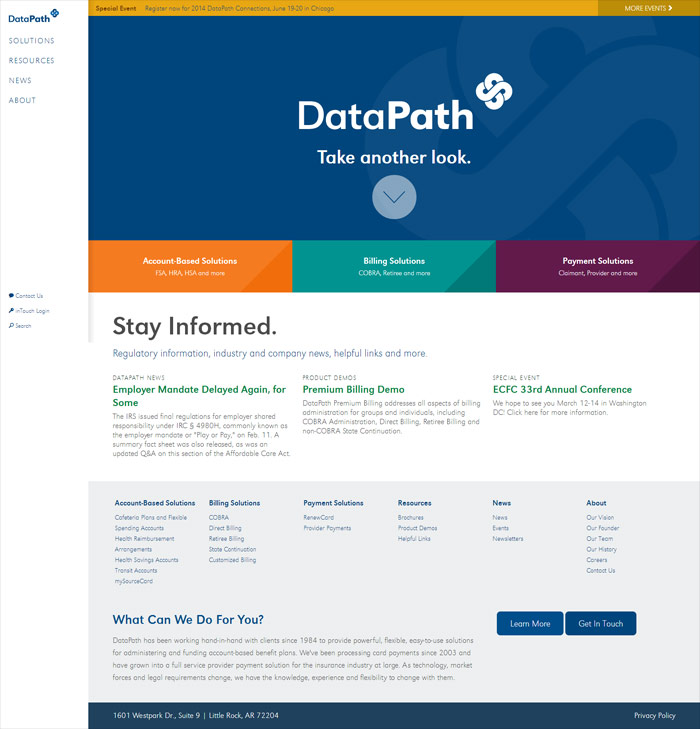This screenshot has width=700, height=729.
Task: Open the Direct Billing footer link
Action: coord(225,528)
